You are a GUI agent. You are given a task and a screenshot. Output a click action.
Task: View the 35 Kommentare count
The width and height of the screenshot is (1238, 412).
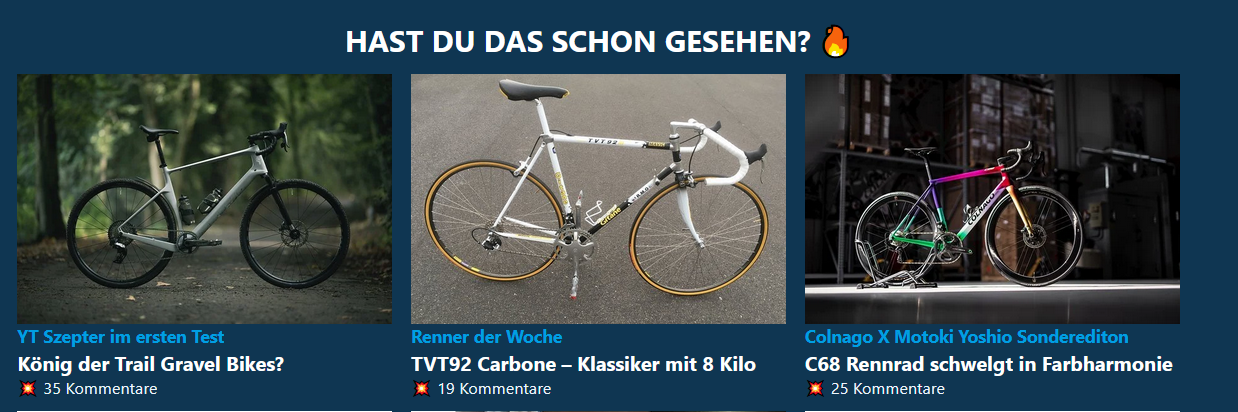tap(100, 389)
